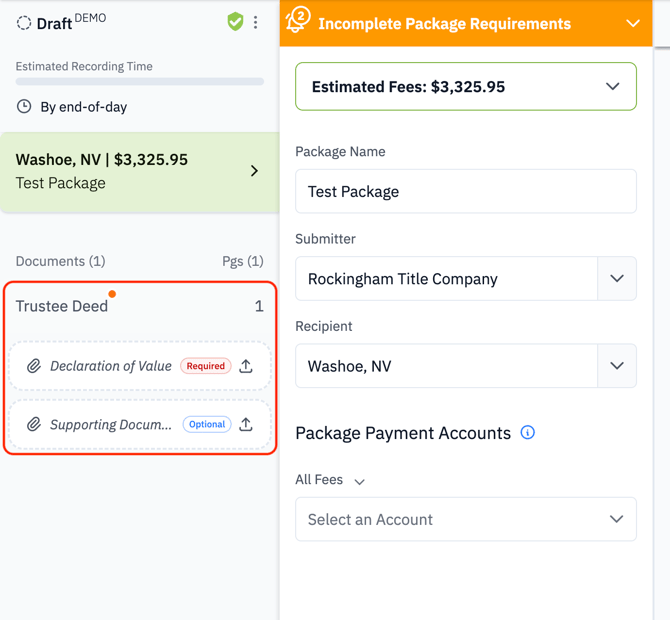Click the info icon by Package Payment Accounts
Image resolution: width=670 pixels, height=620 pixels.
527,432
